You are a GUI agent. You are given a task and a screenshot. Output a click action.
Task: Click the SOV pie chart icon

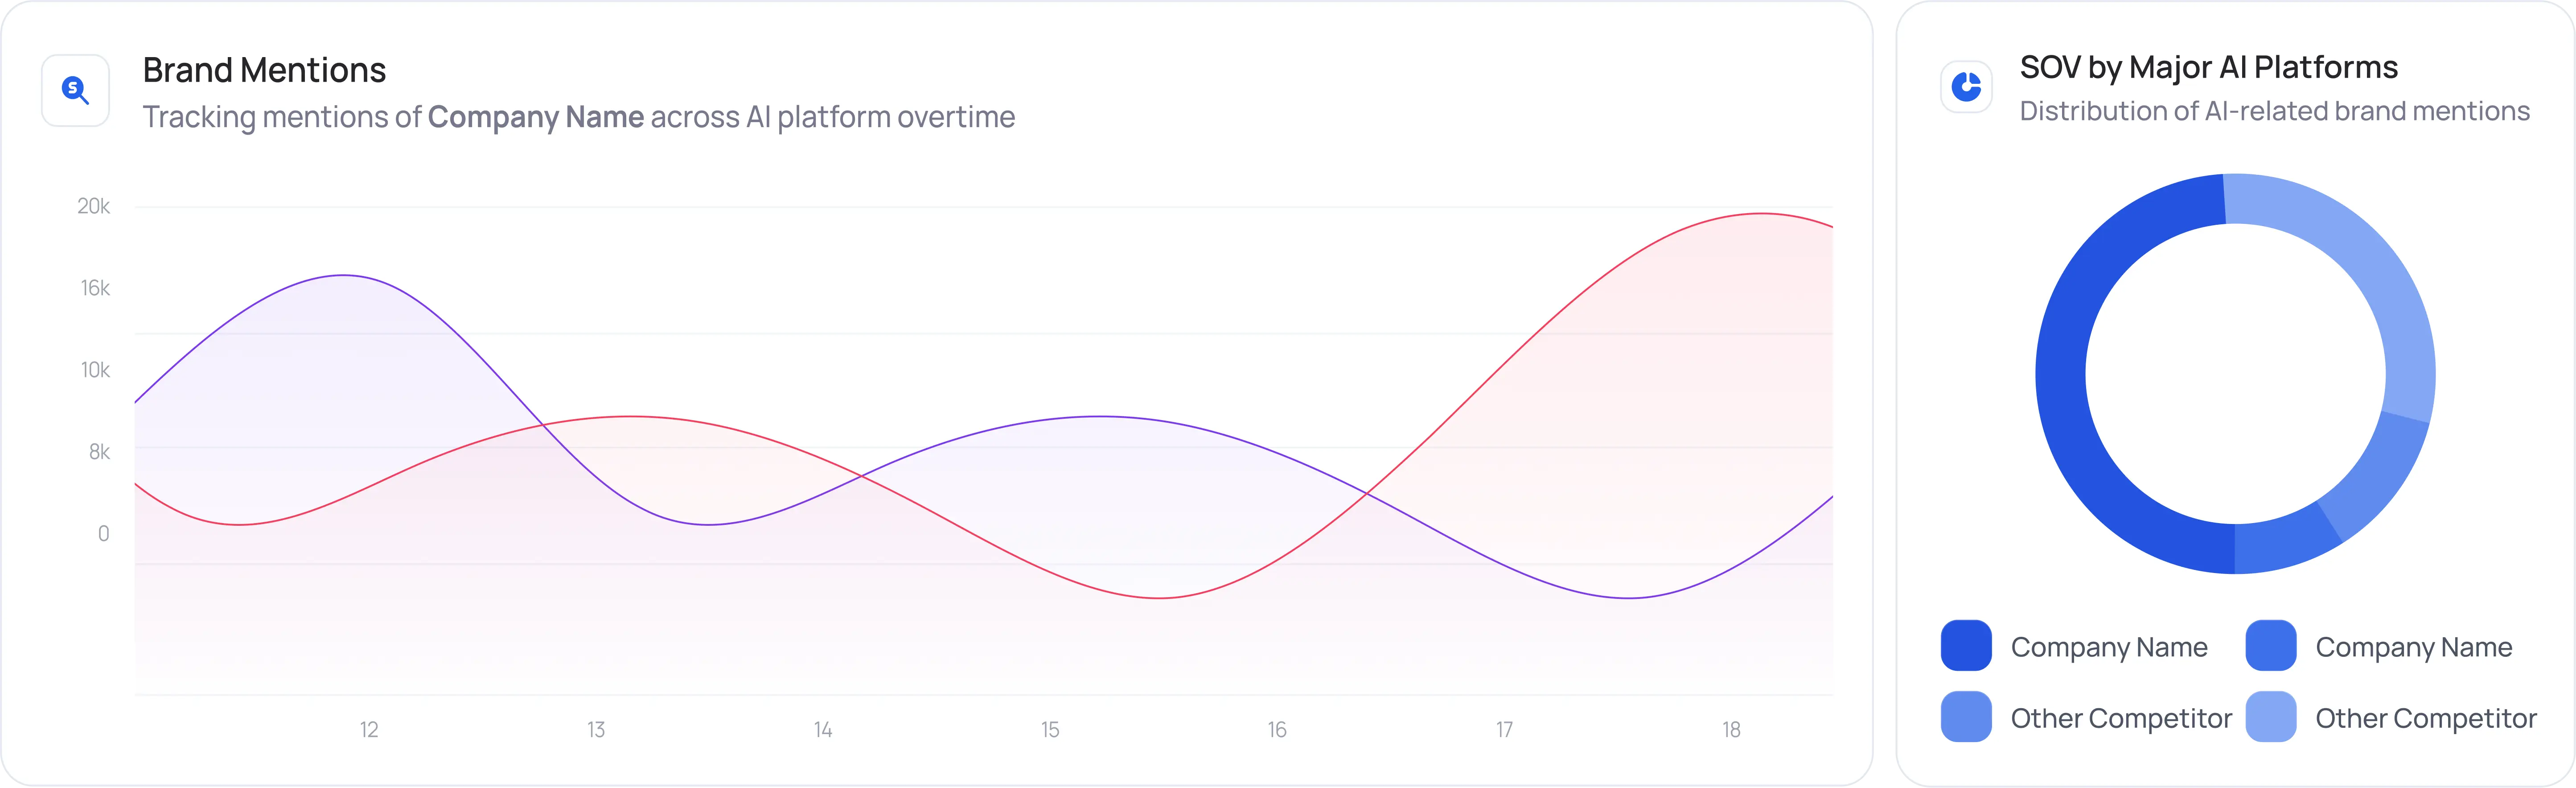coord(1966,88)
